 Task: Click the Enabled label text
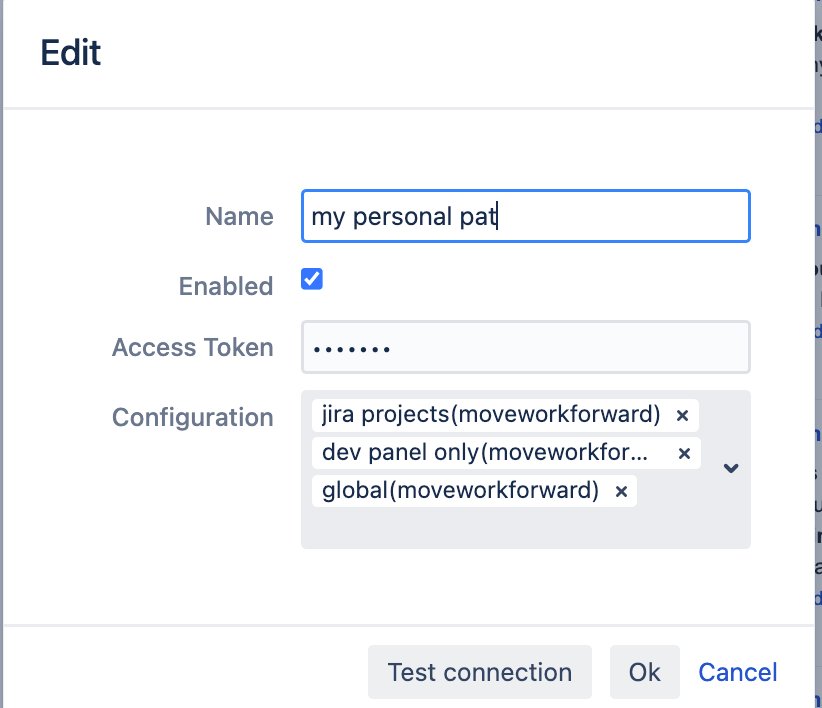(226, 286)
